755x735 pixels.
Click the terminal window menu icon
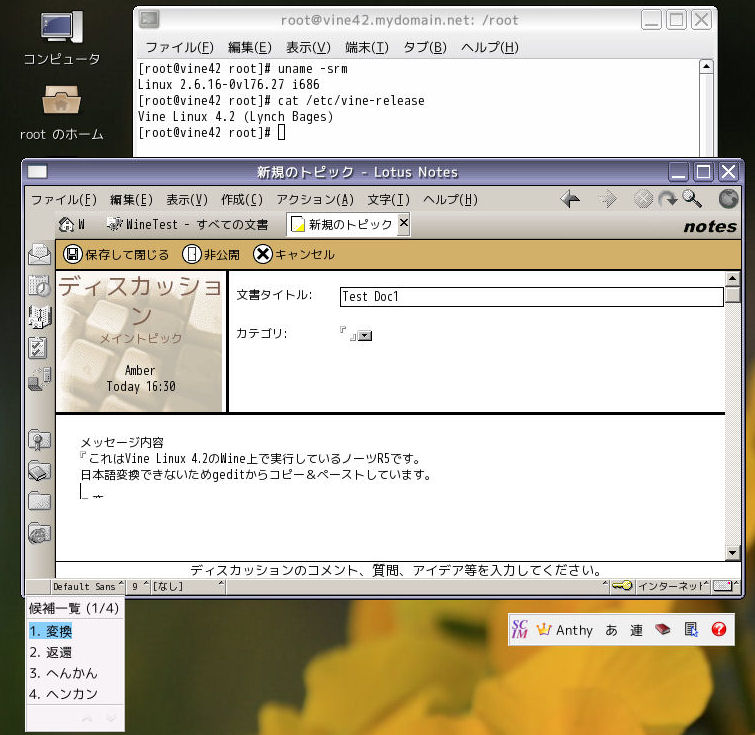149,19
